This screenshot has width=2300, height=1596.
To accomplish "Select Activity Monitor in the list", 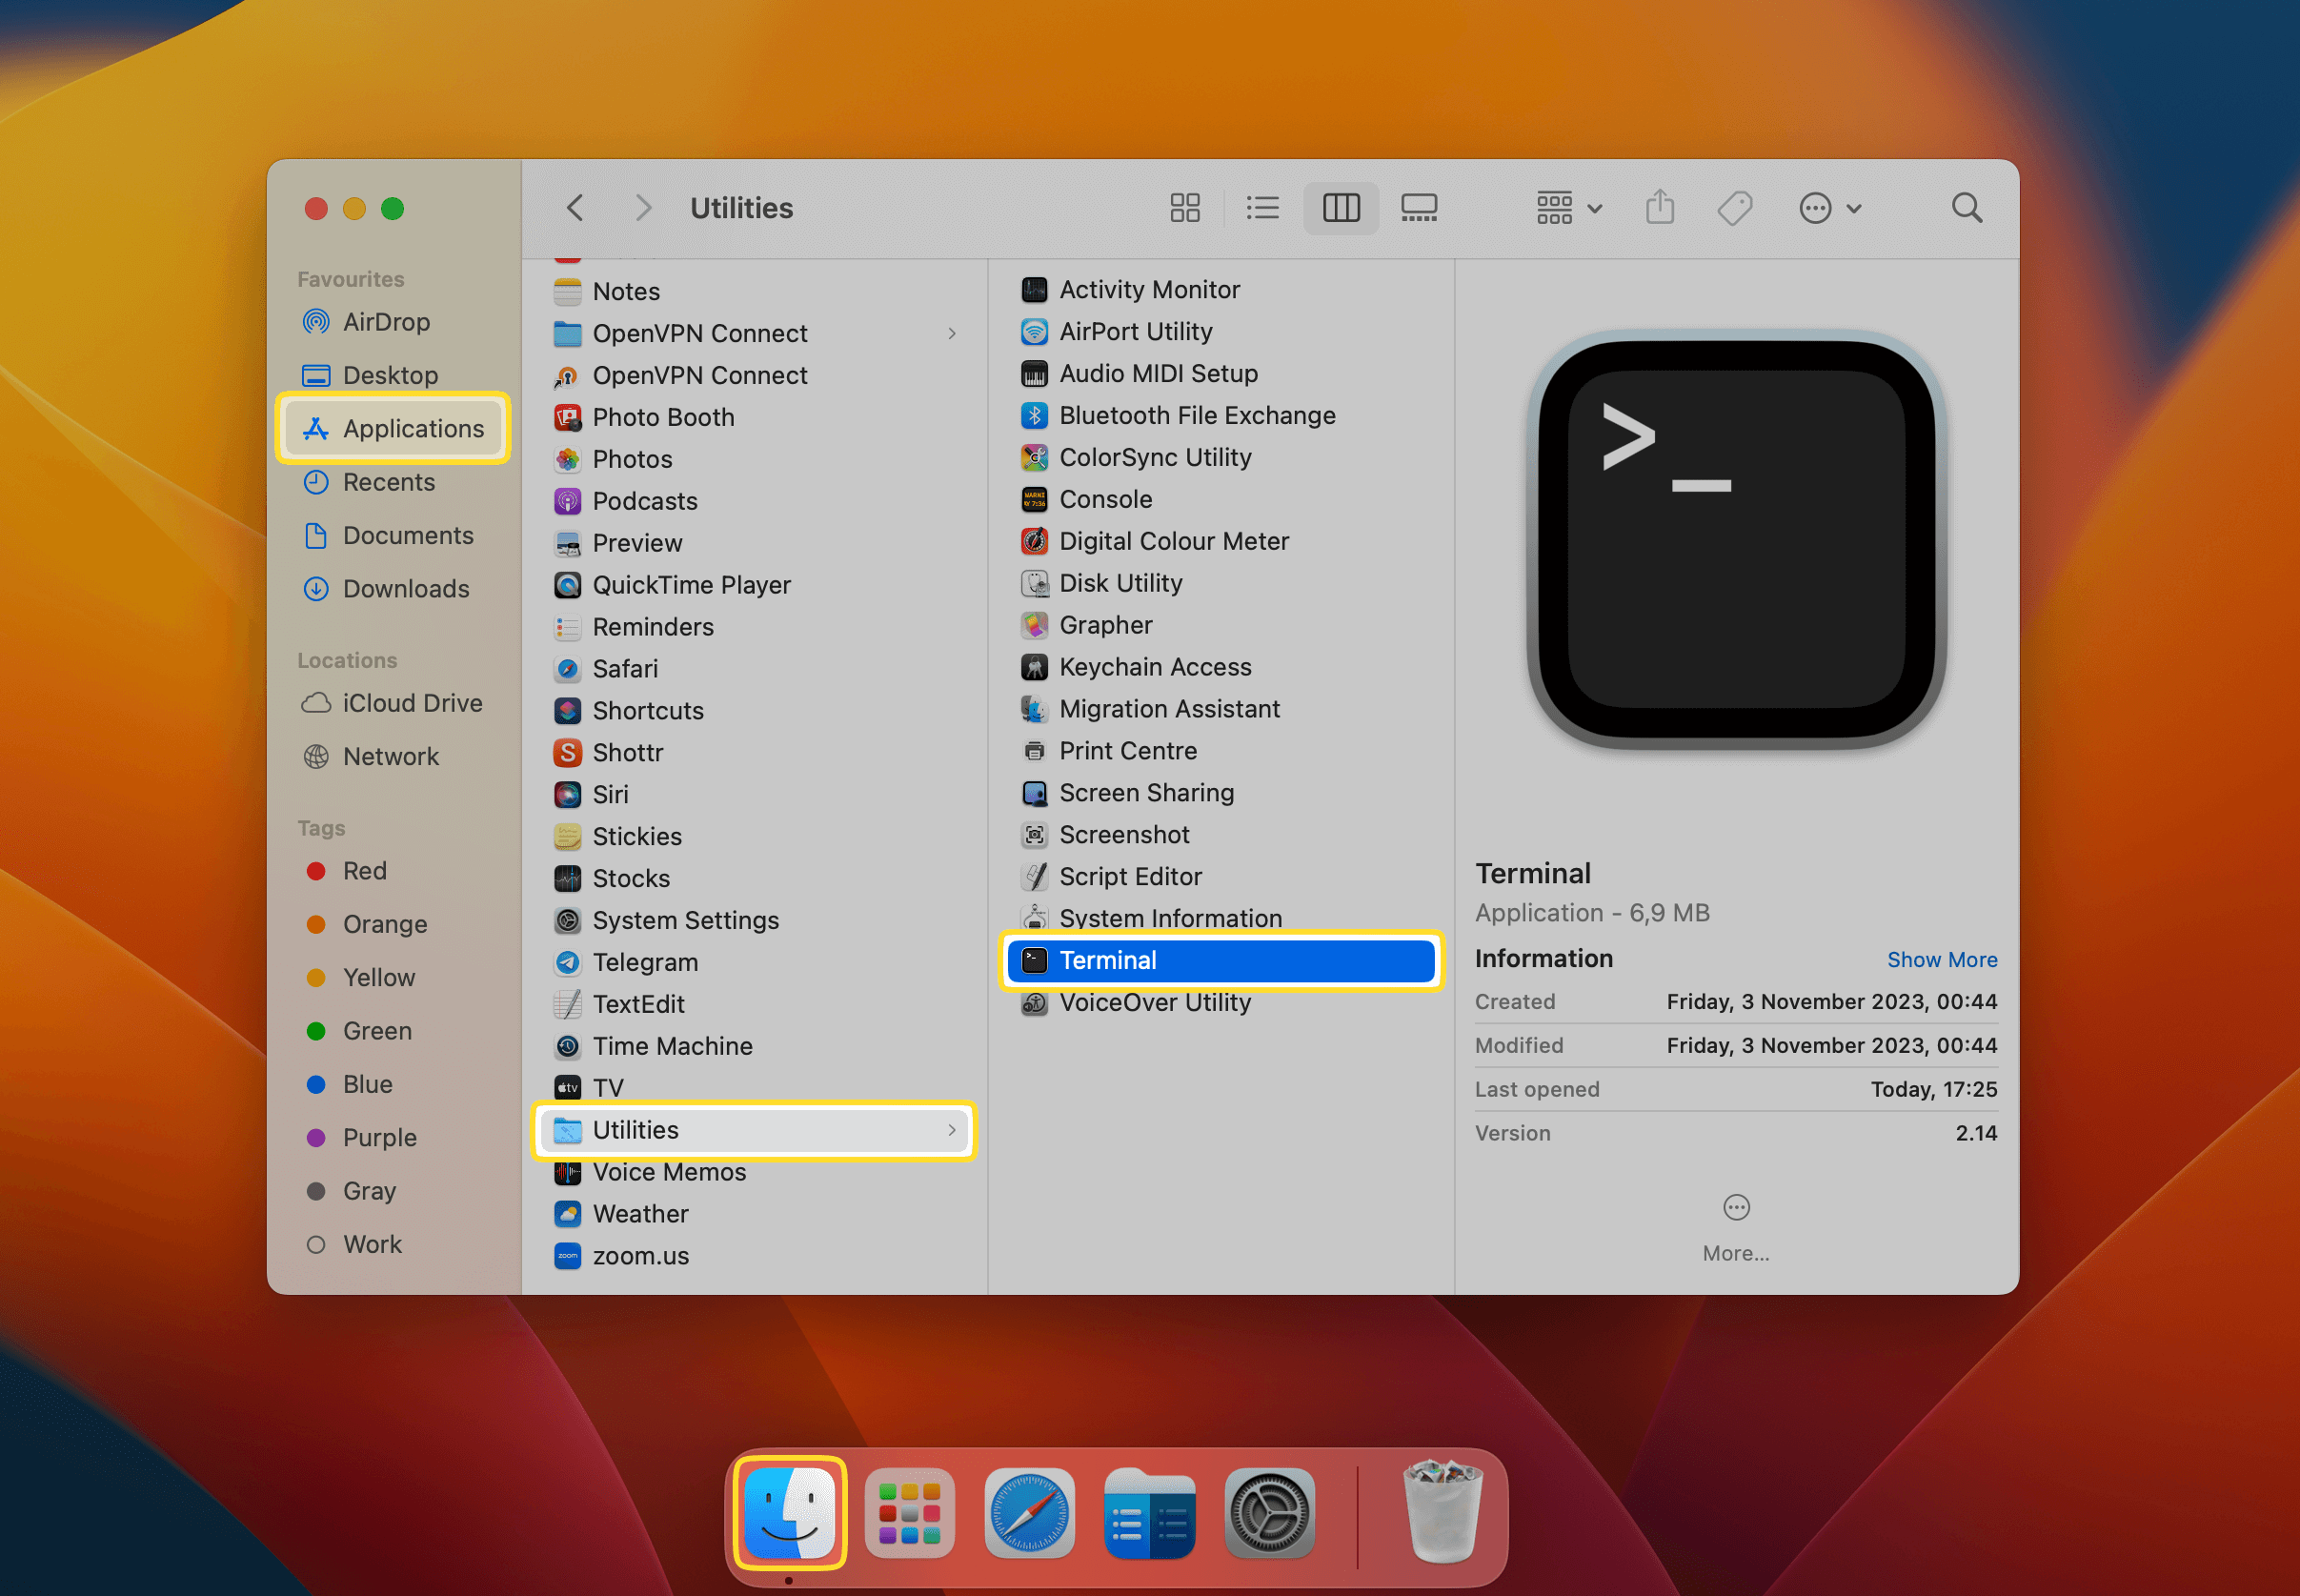I will pos(1148,290).
